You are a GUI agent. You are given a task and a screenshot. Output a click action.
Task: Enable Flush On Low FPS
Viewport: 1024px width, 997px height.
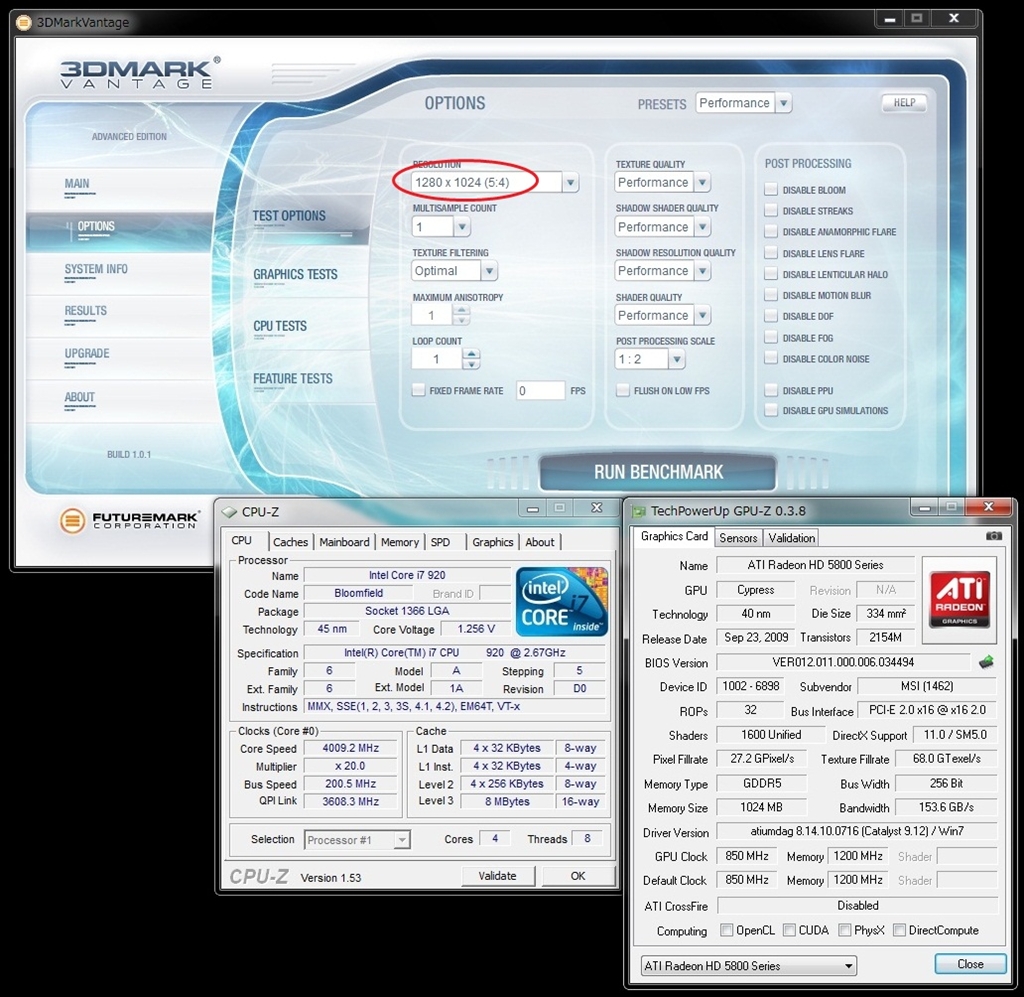pyautogui.click(x=622, y=390)
